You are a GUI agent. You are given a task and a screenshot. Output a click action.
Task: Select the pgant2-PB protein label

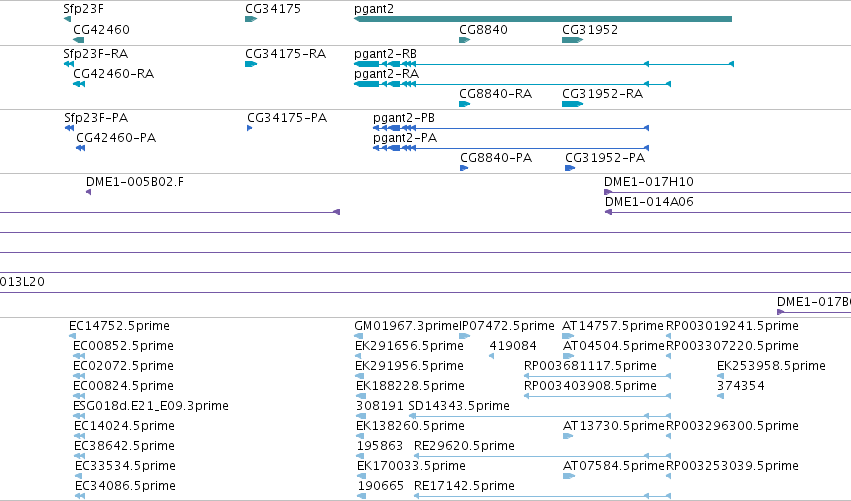click(404, 118)
